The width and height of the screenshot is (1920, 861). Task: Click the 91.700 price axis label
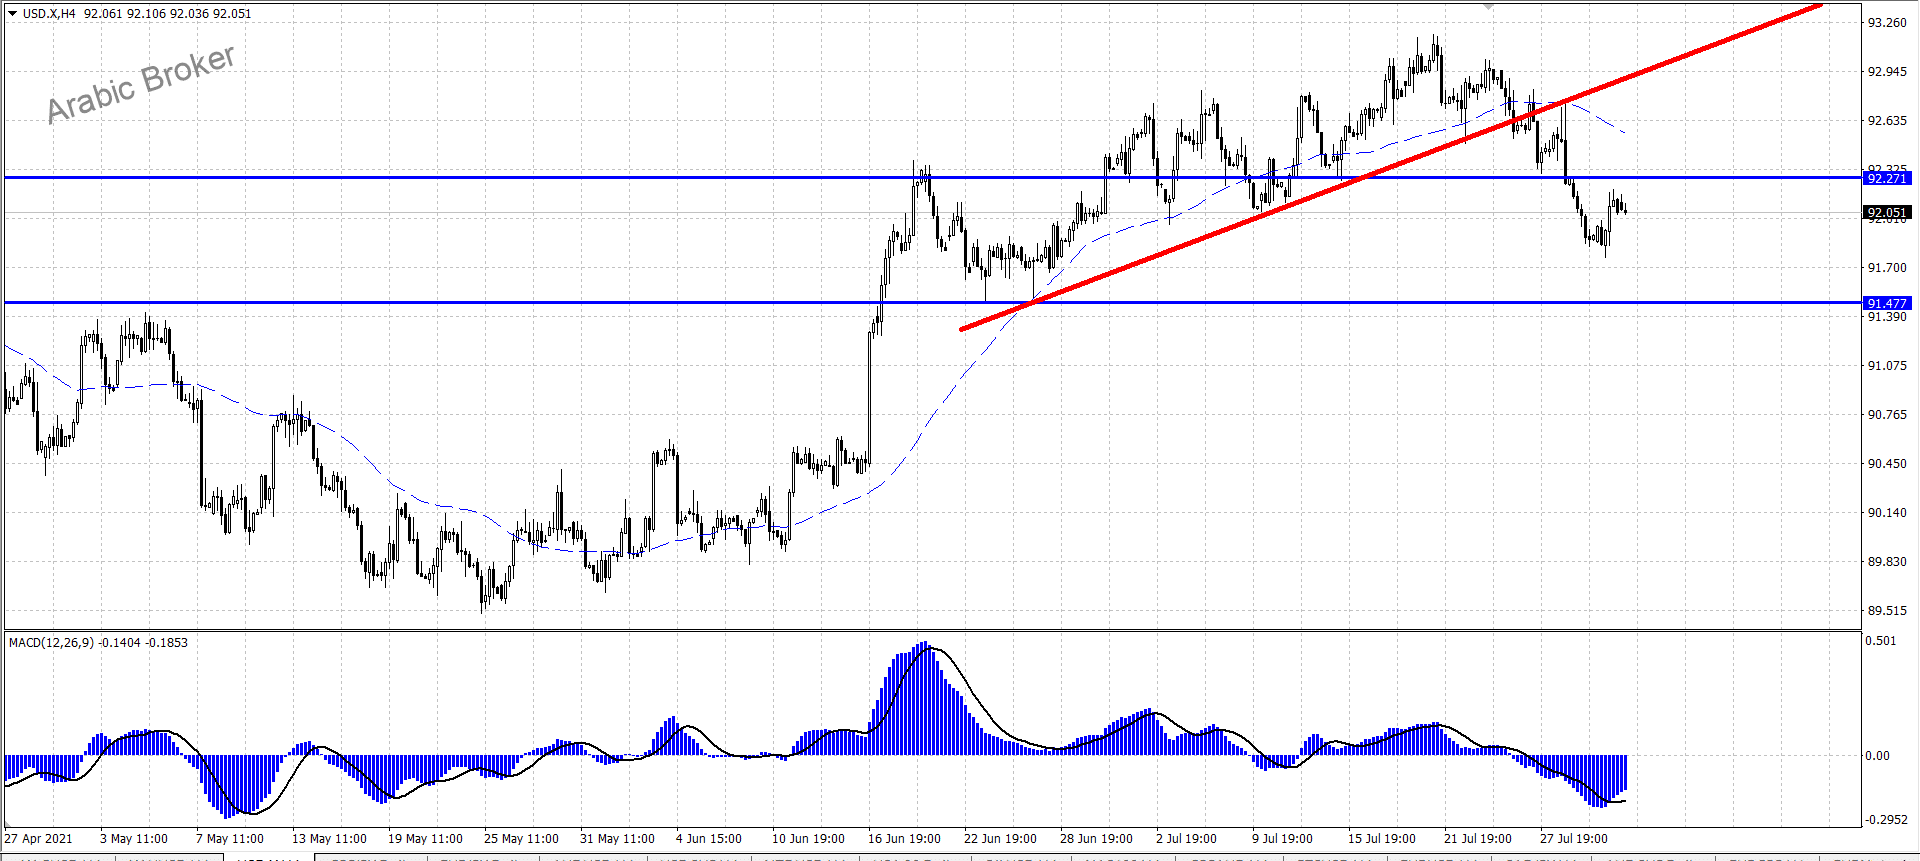pyautogui.click(x=1887, y=268)
